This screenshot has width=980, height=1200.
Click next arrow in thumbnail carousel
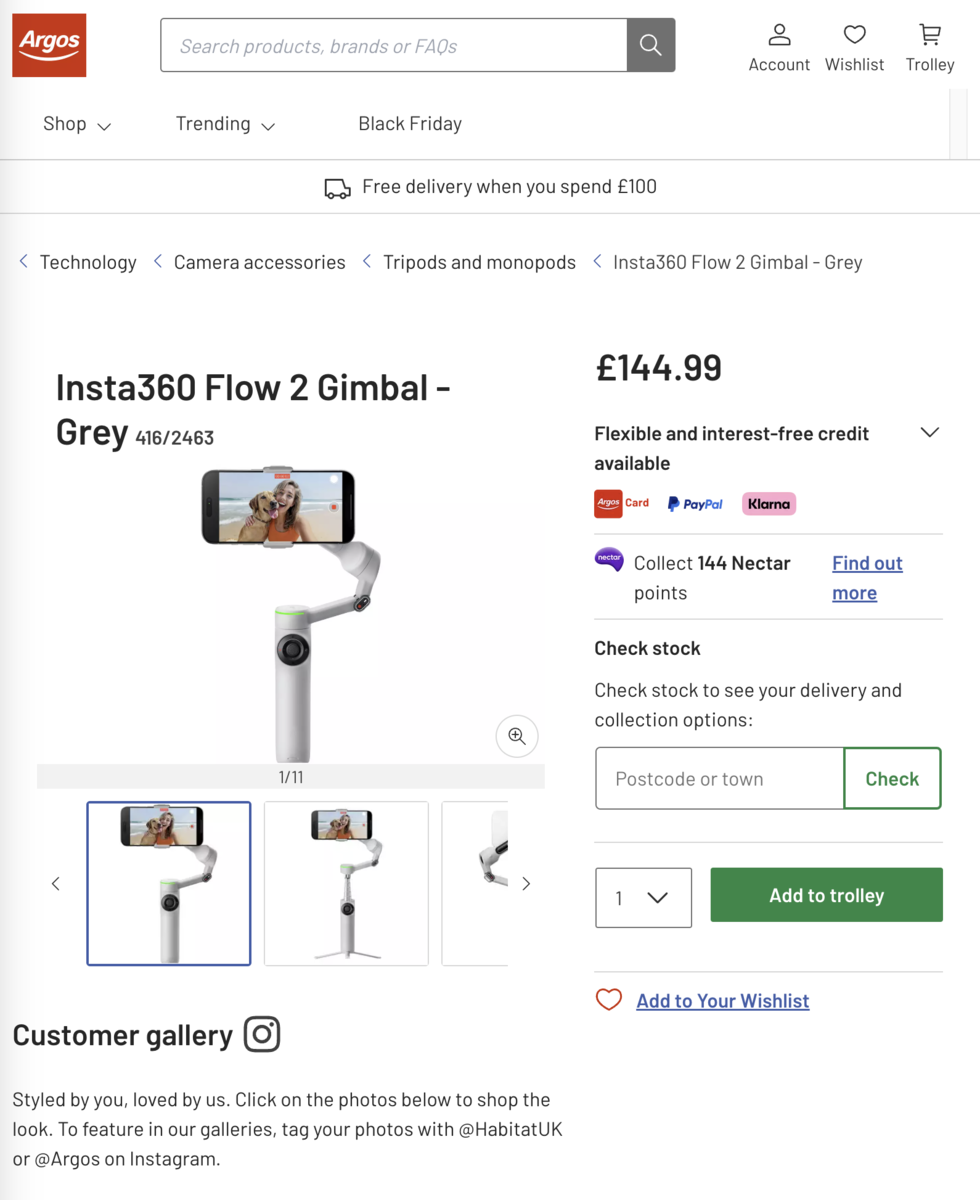(x=526, y=883)
